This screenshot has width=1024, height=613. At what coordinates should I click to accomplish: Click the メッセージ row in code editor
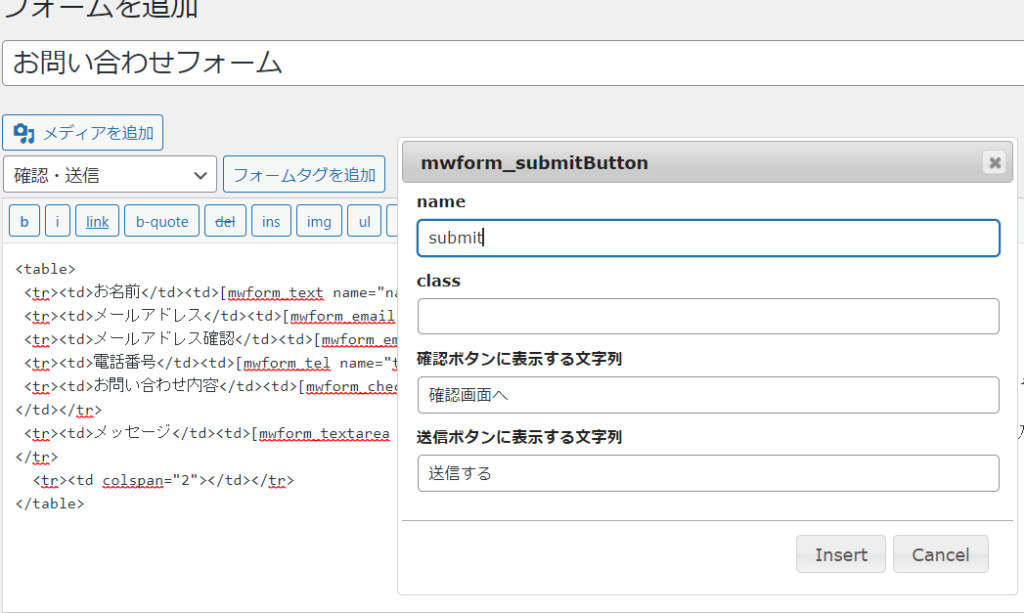click(x=207, y=433)
